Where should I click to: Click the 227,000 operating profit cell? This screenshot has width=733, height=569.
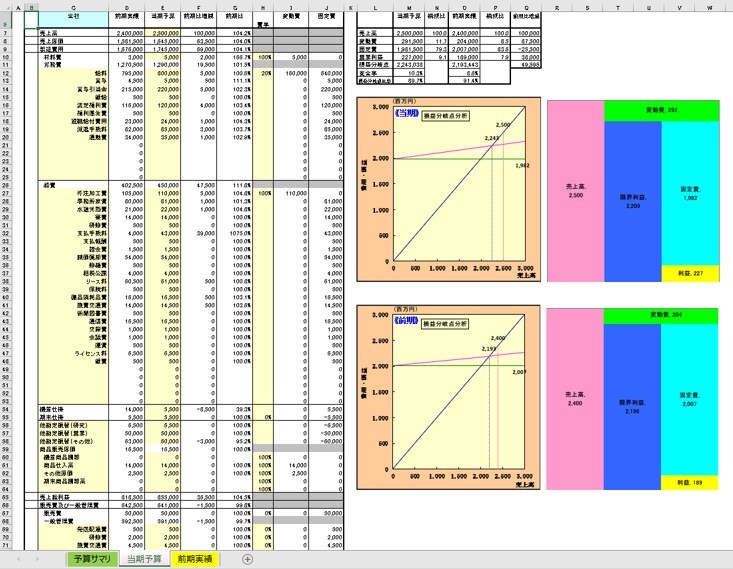click(x=409, y=57)
